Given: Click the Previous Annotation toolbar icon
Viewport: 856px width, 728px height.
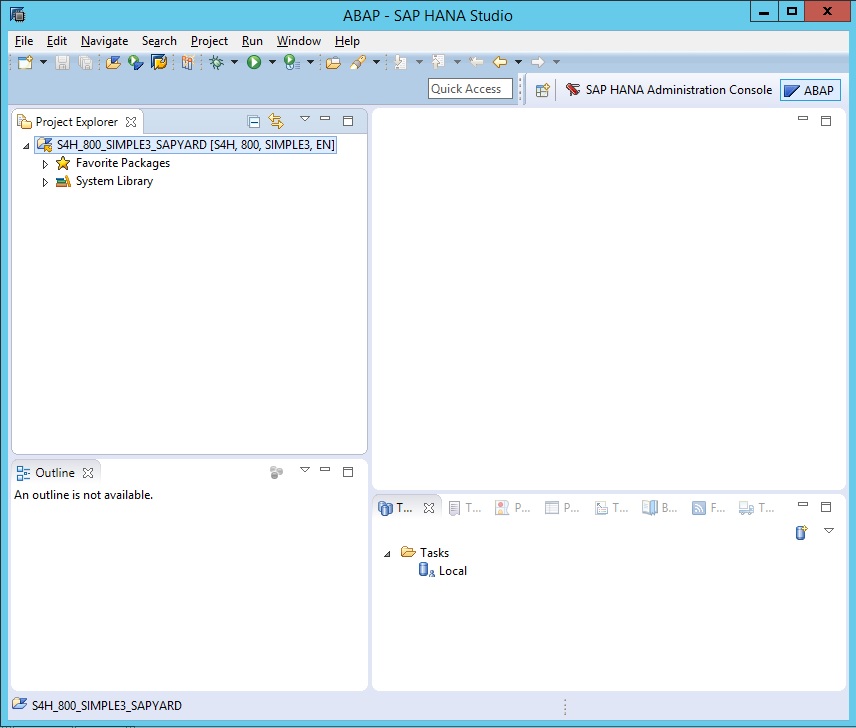Looking at the screenshot, I should [438, 62].
